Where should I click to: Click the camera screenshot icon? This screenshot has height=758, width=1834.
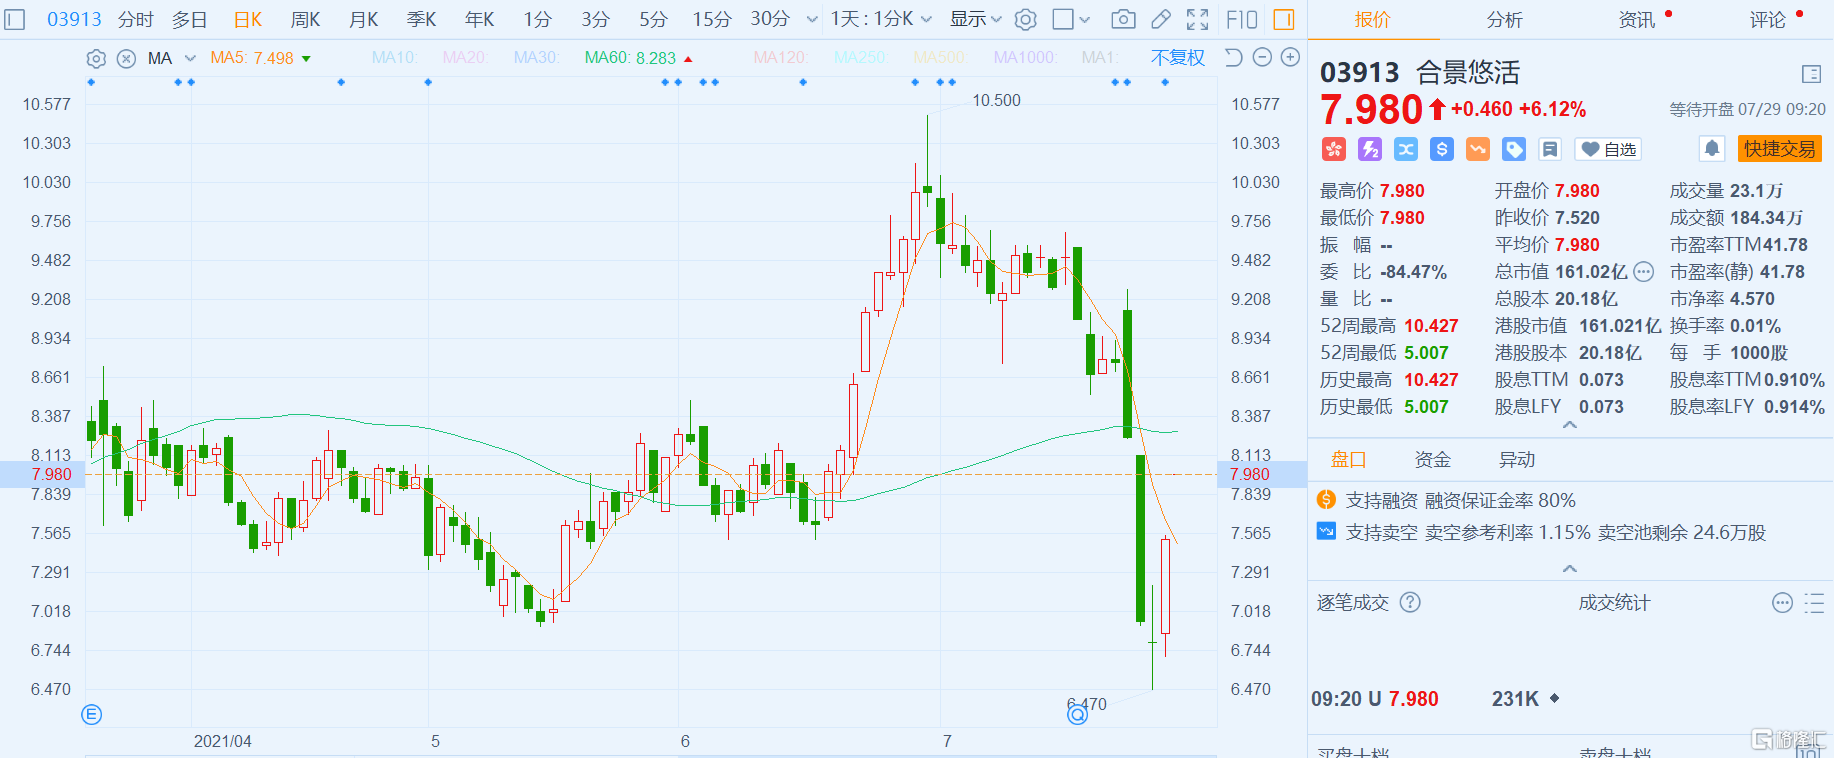pyautogui.click(x=1123, y=19)
